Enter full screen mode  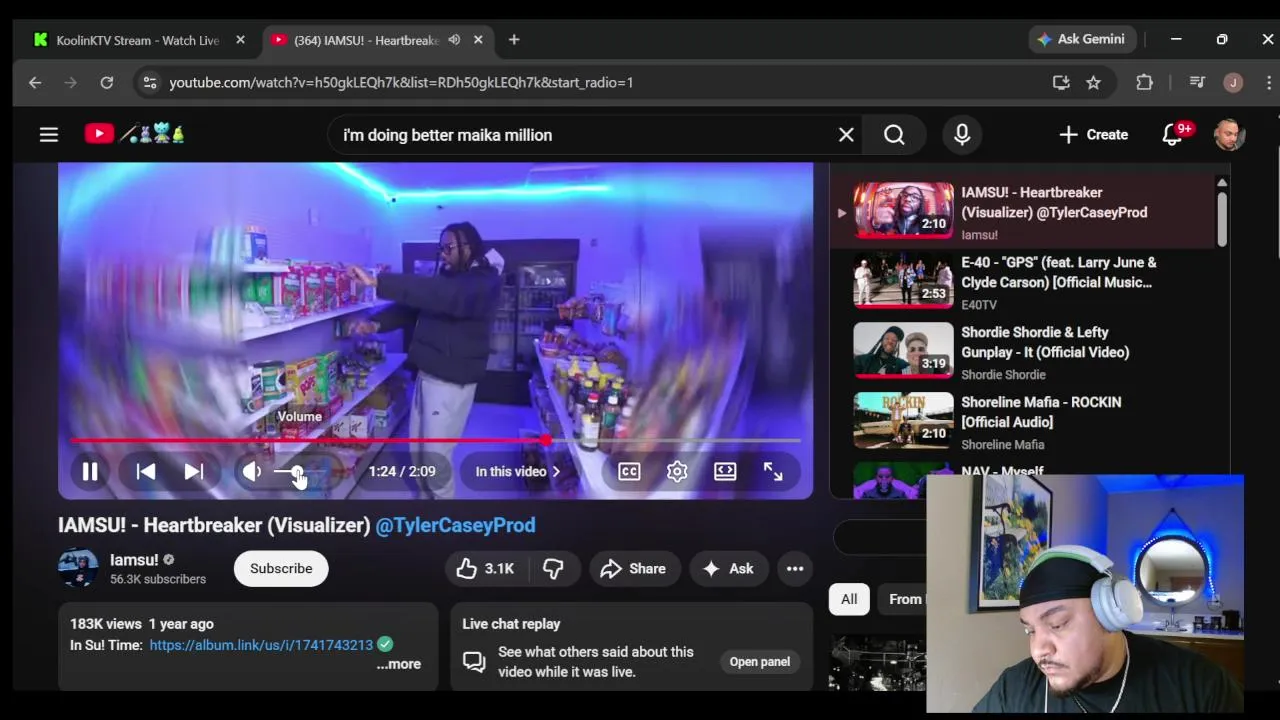pos(773,472)
